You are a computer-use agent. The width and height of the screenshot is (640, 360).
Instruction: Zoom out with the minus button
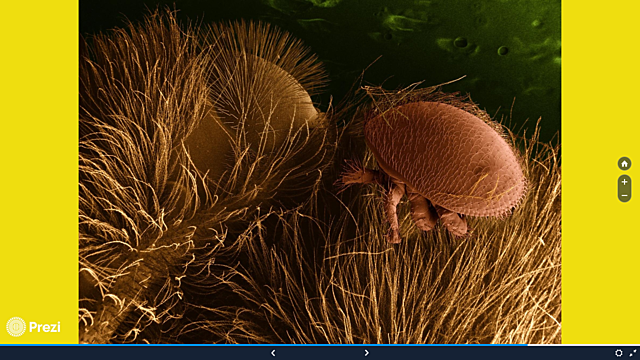[x=624, y=196]
